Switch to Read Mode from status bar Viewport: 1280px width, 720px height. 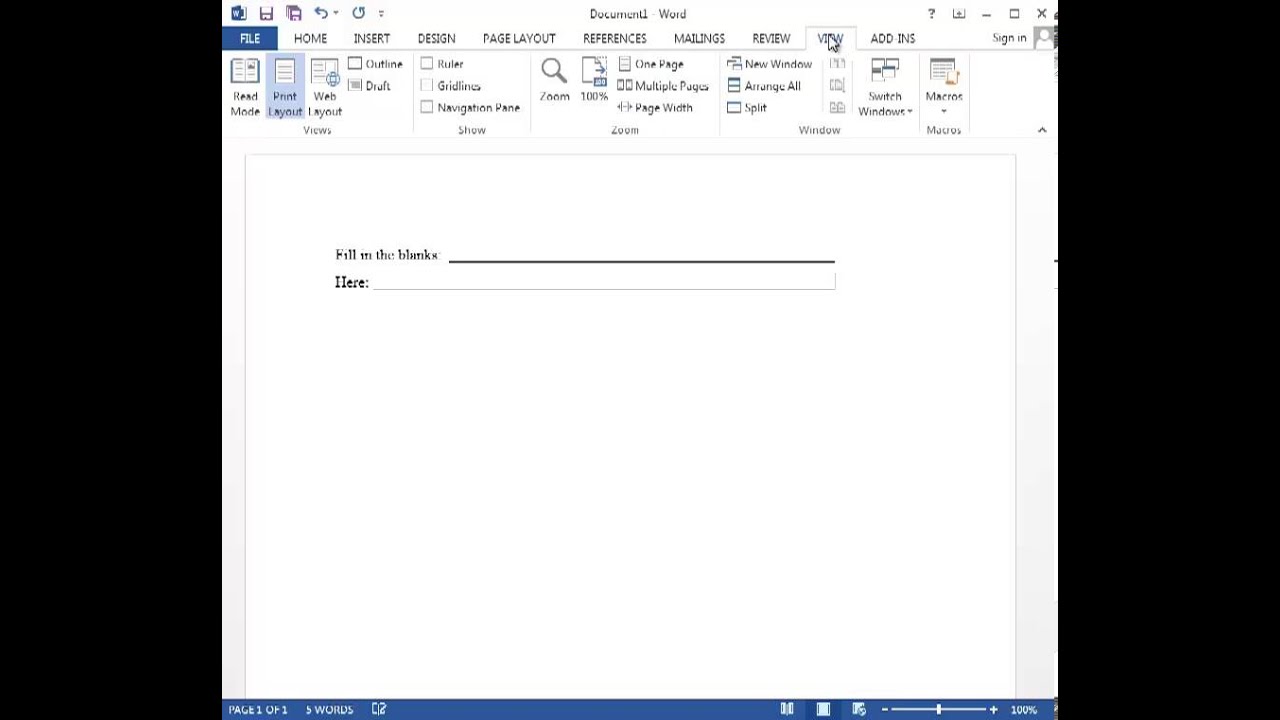tap(787, 710)
